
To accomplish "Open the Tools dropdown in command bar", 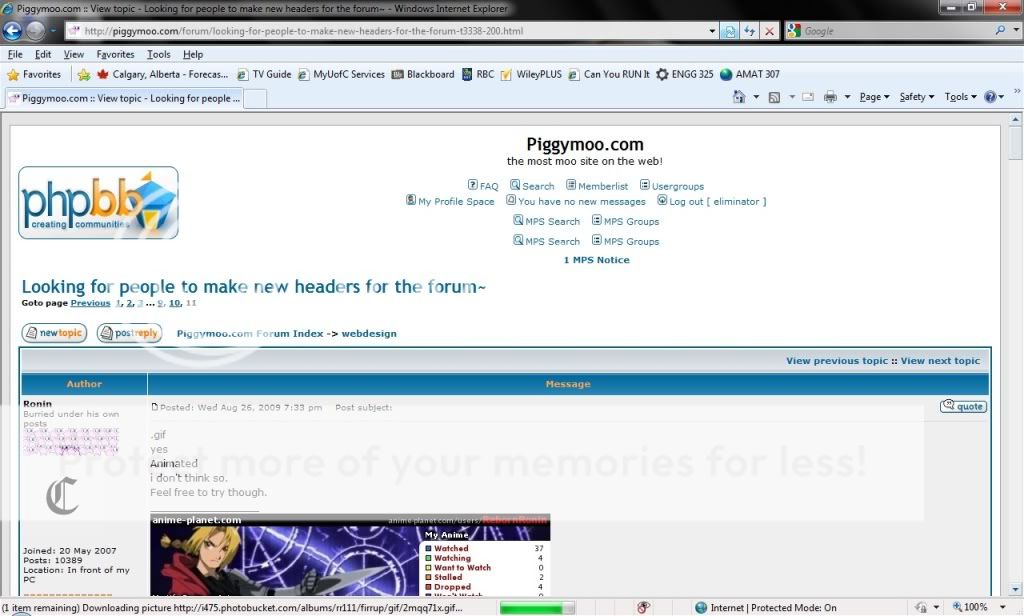I will (960, 97).
